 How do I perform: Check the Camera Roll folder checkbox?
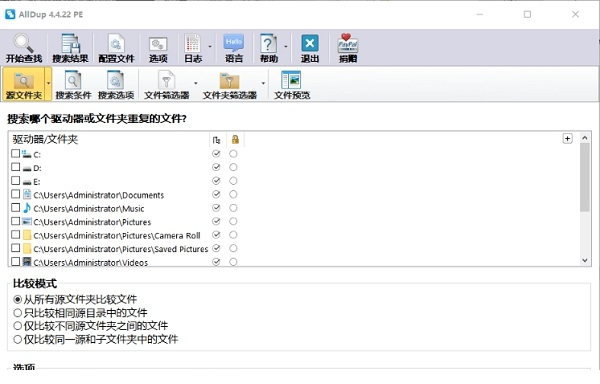(x=15, y=234)
